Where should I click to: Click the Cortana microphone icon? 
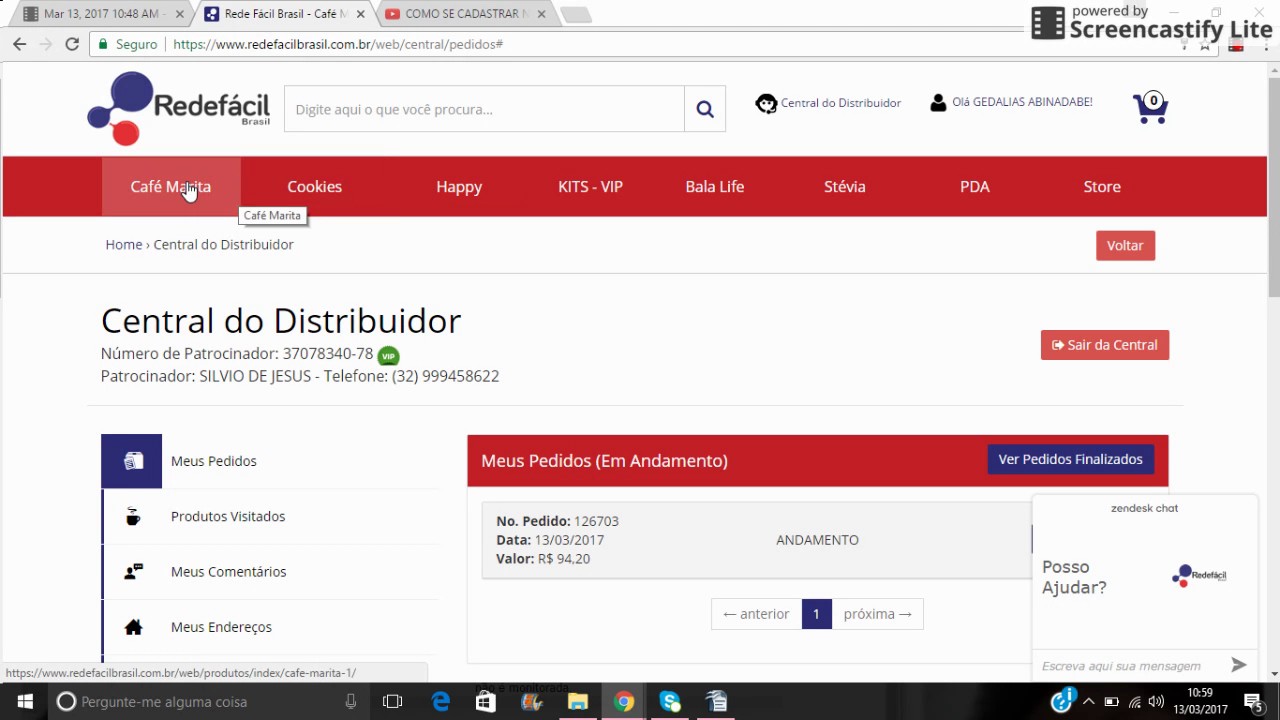pos(351,701)
